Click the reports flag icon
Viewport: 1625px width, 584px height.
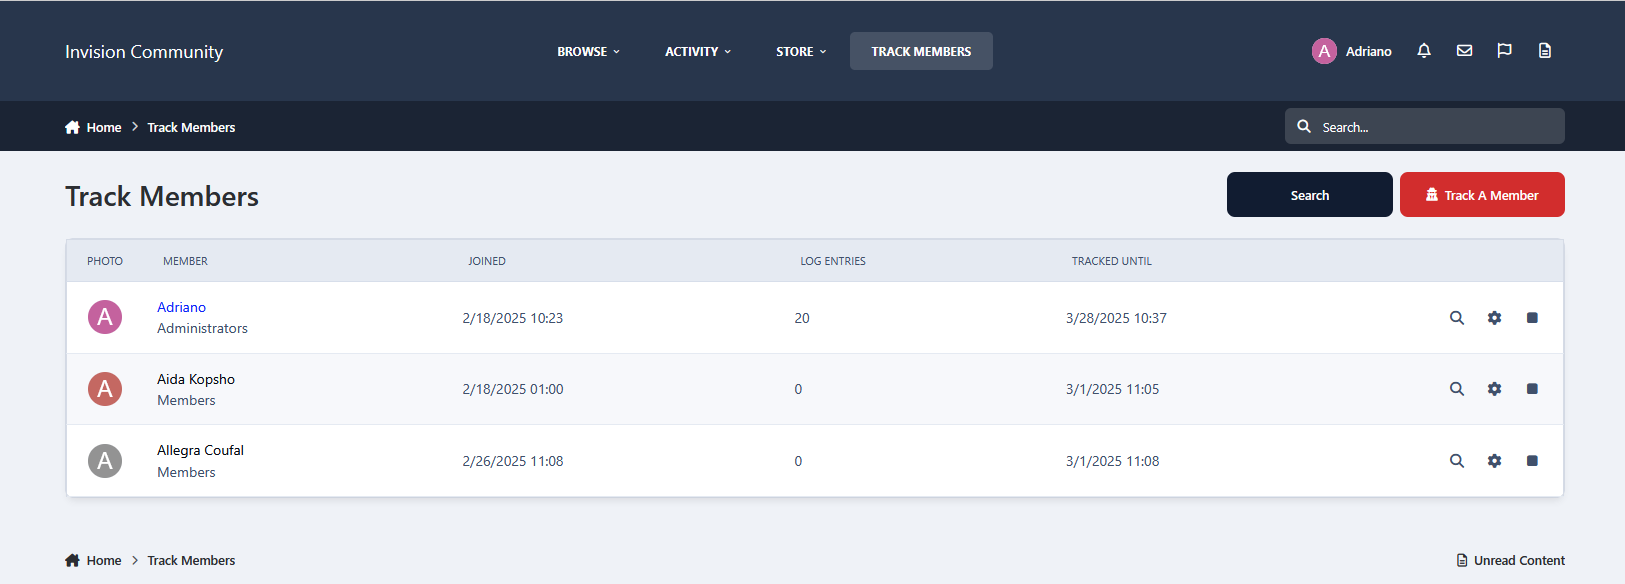(x=1504, y=51)
